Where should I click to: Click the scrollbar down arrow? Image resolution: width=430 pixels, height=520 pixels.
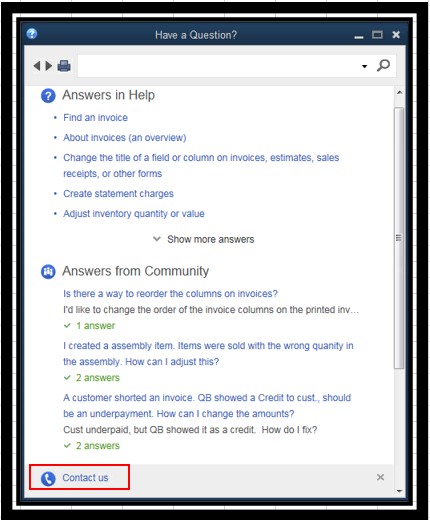point(399,491)
